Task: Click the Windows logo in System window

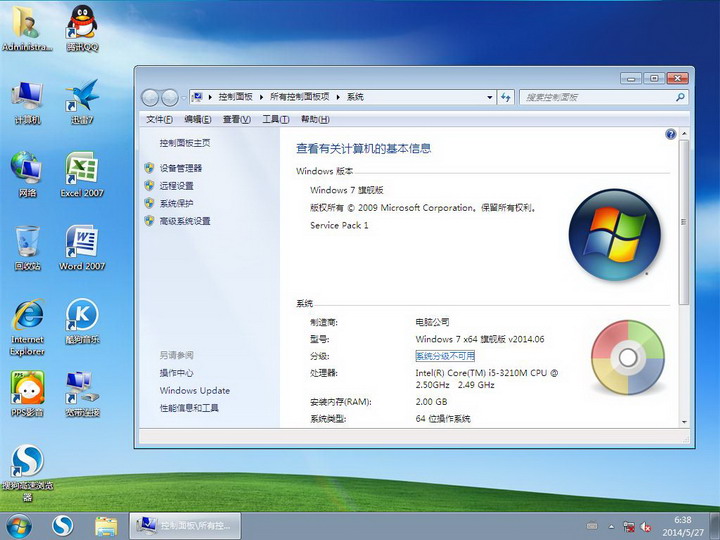Action: (615, 235)
